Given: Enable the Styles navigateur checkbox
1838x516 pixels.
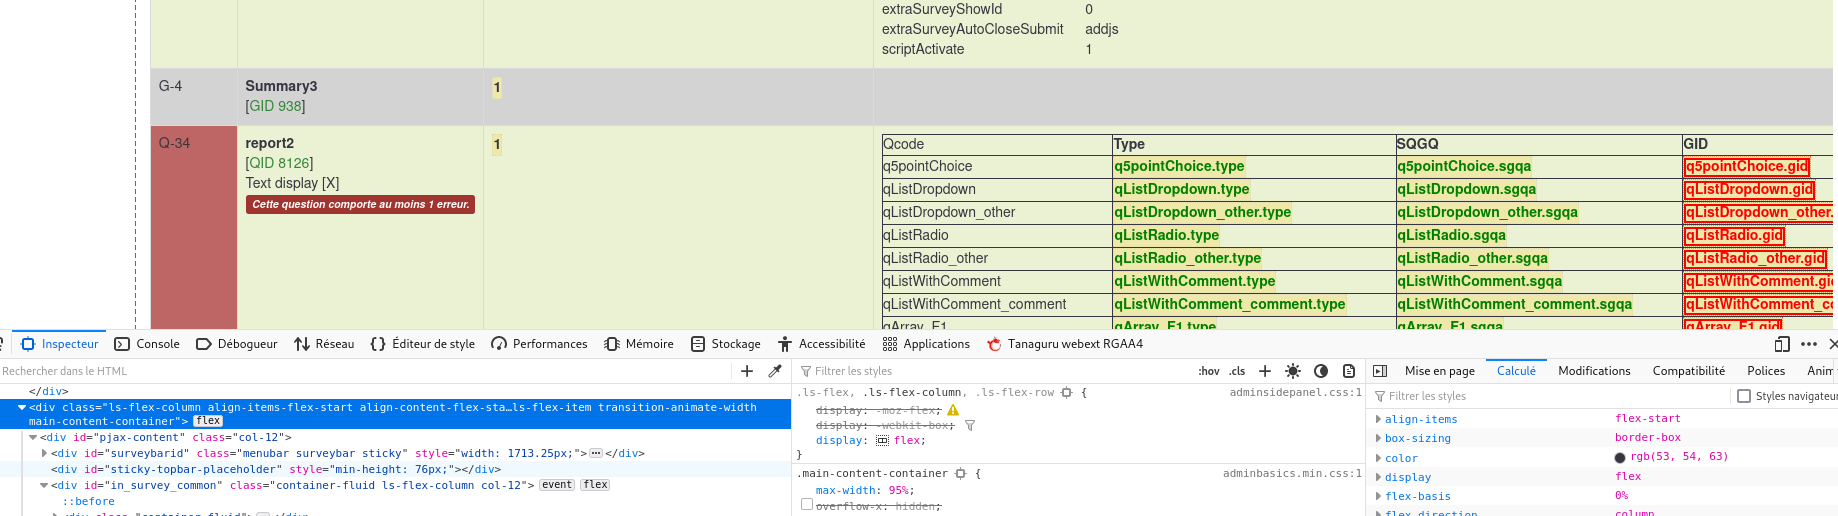Looking at the screenshot, I should tap(1744, 396).
